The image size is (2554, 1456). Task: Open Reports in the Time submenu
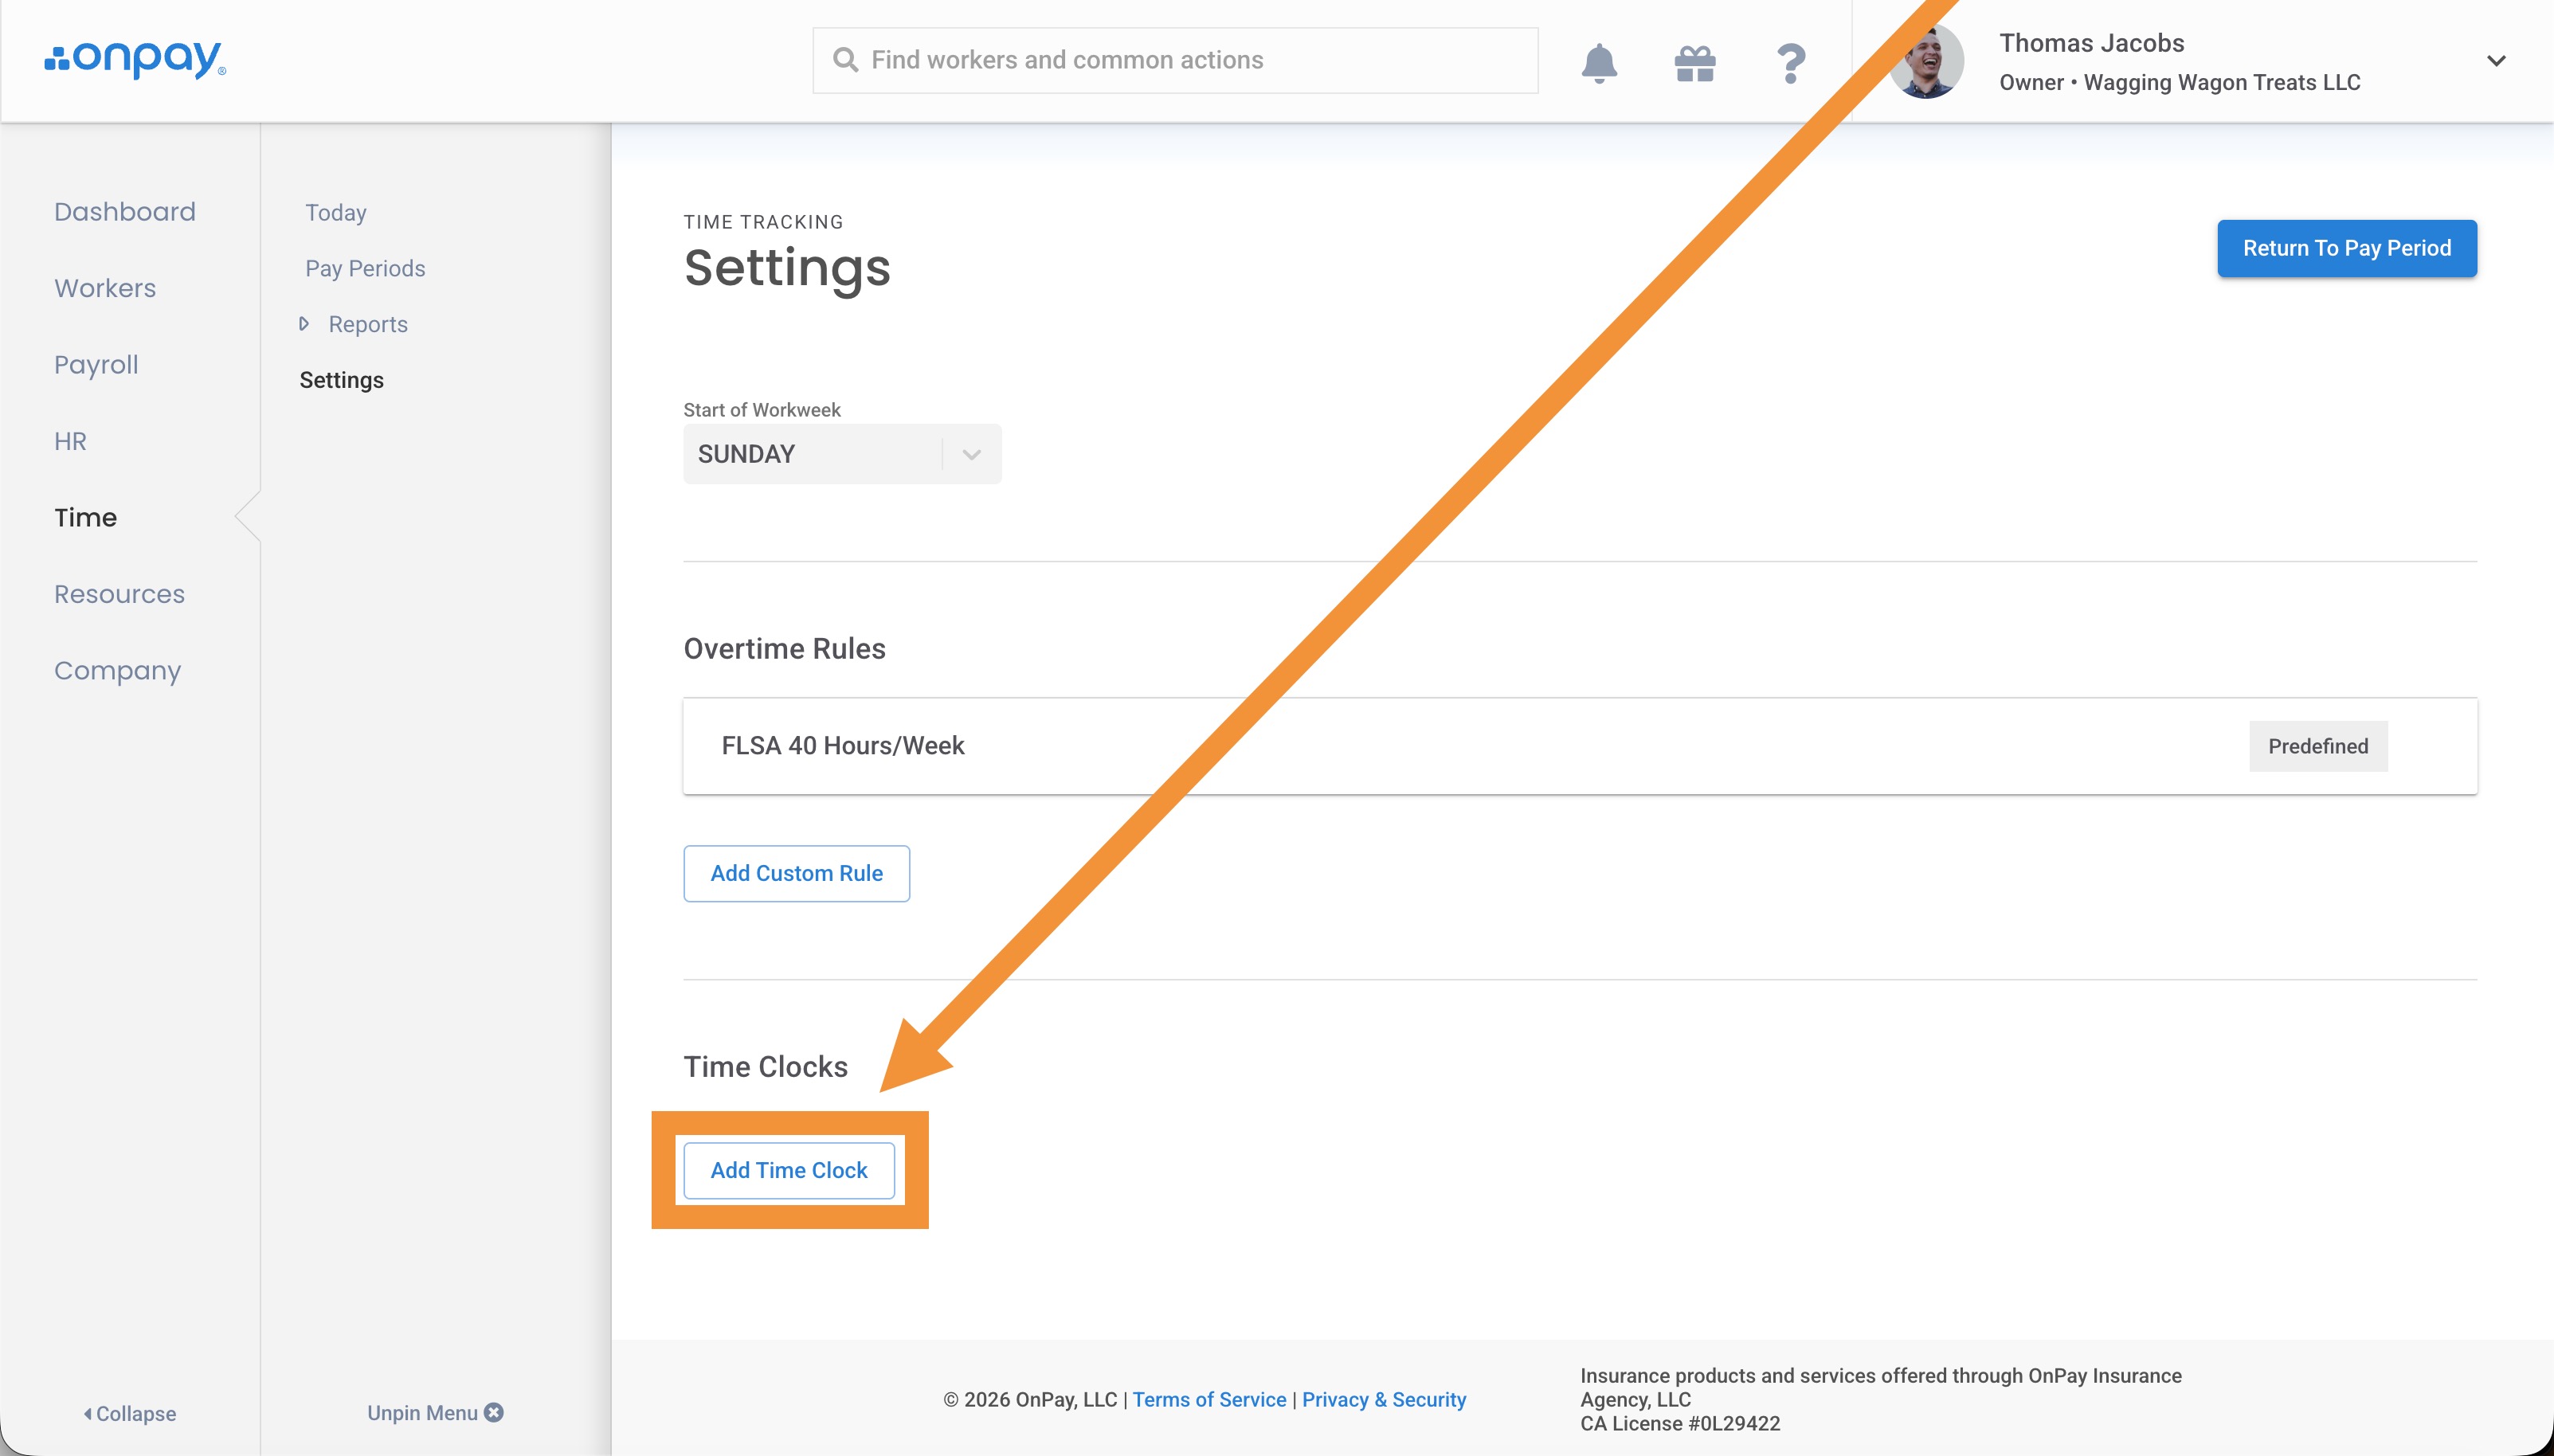coord(368,324)
